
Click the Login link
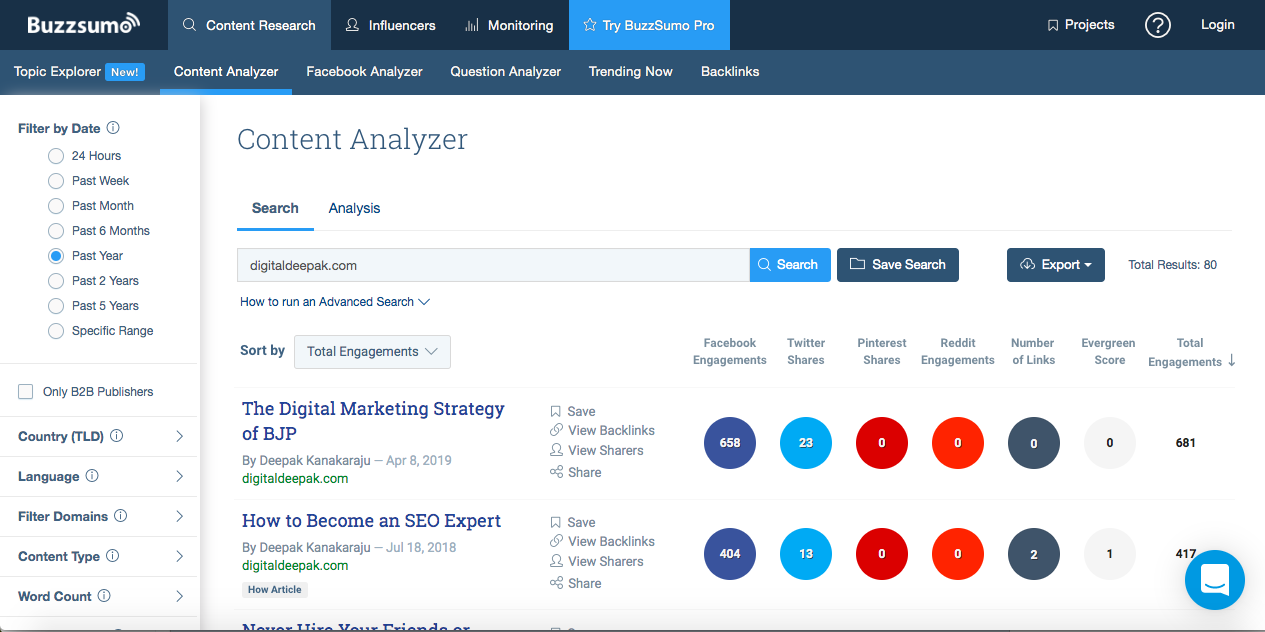click(1217, 25)
